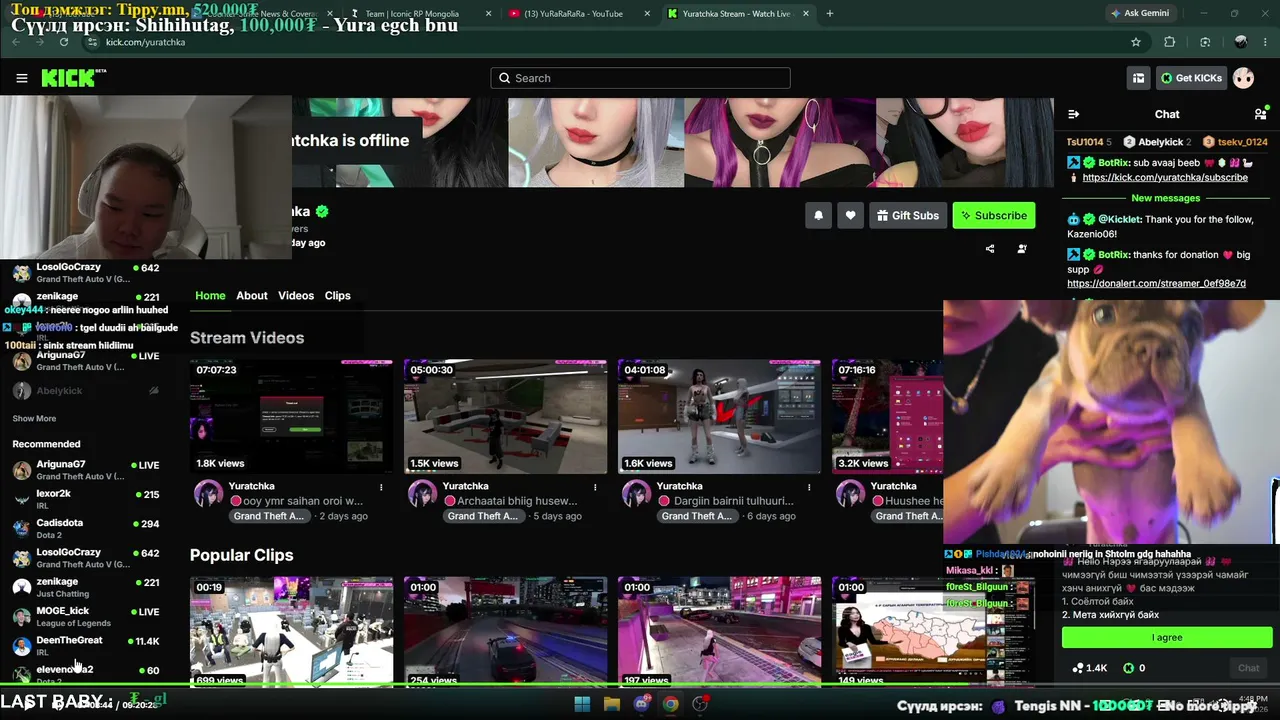Open the 00:19 popular clip
The height and width of the screenshot is (720, 1280).
(x=291, y=632)
